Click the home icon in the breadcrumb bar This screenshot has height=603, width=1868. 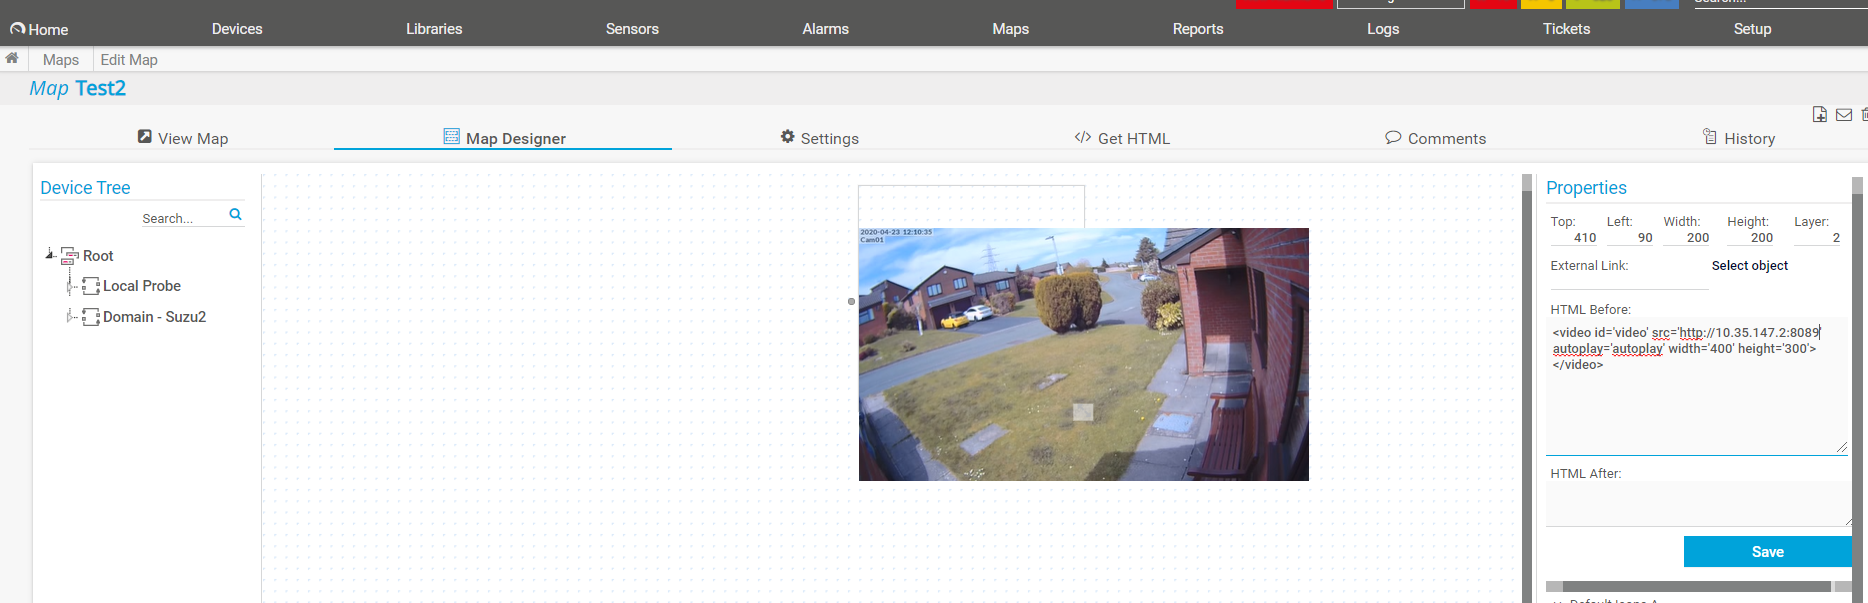point(12,58)
